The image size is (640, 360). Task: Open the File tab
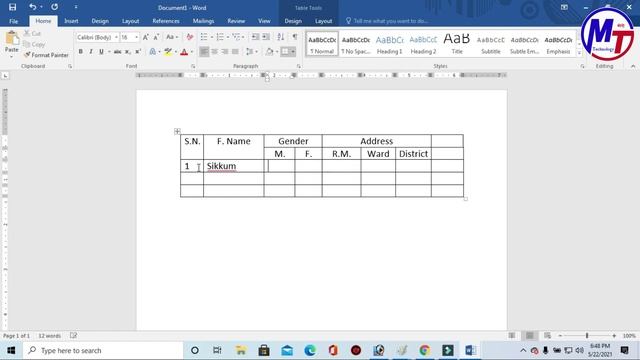point(13,21)
